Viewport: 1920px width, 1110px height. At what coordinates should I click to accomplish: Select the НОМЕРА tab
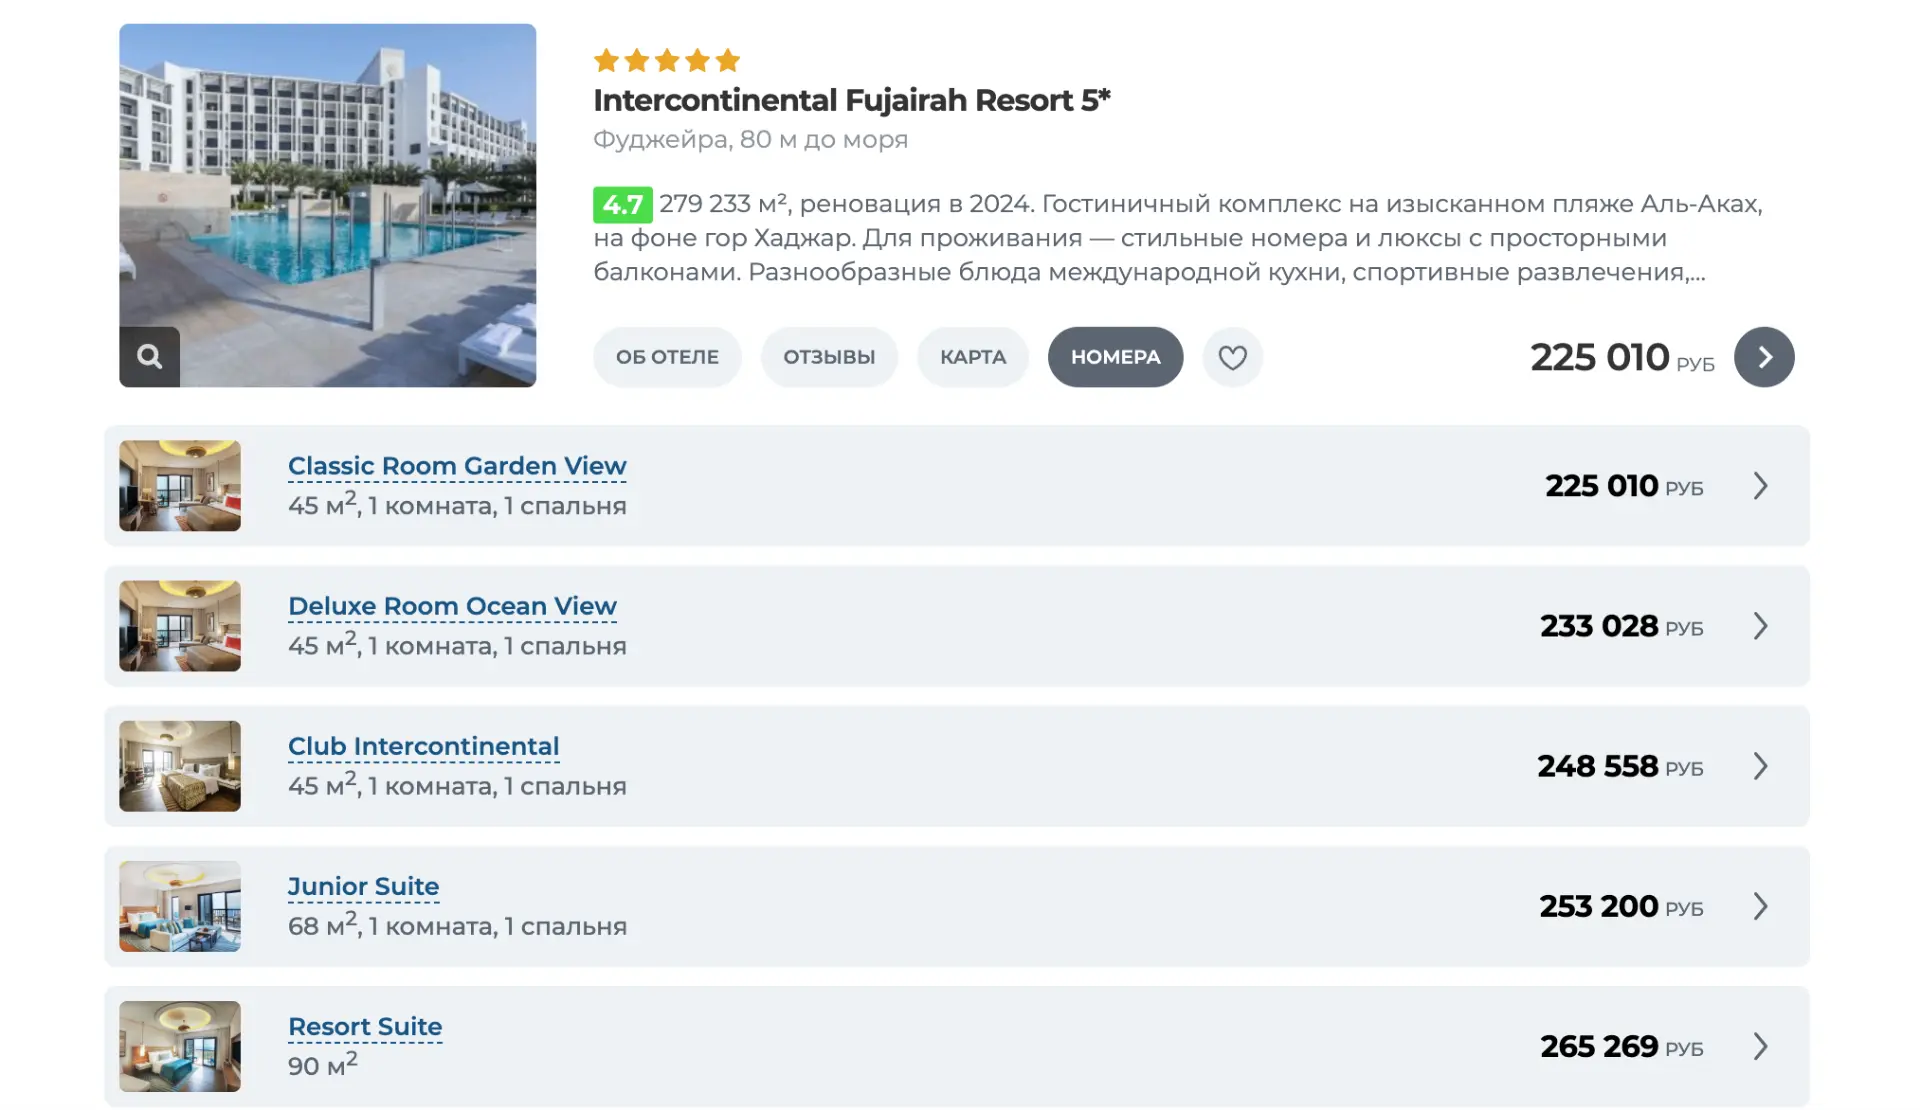[x=1115, y=357]
